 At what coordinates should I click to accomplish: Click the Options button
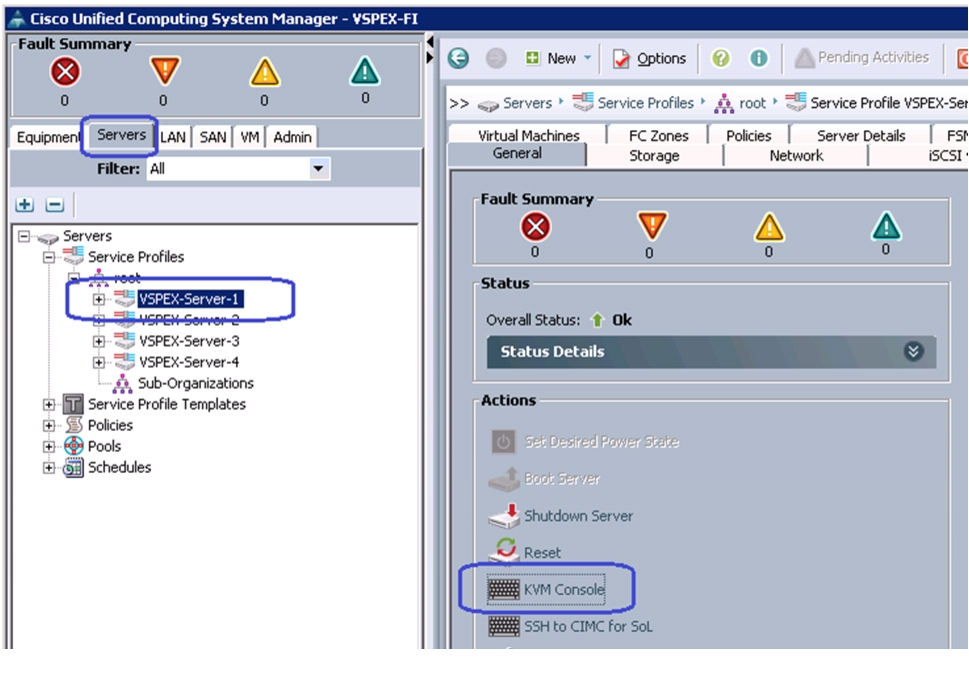(x=650, y=59)
